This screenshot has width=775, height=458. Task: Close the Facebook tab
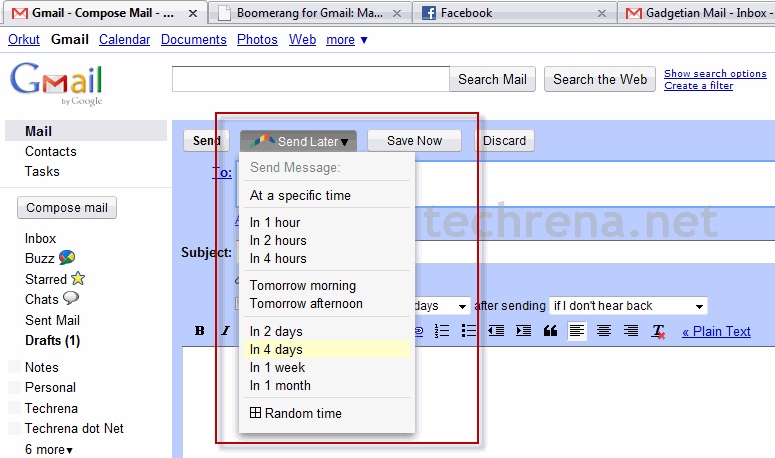602,14
